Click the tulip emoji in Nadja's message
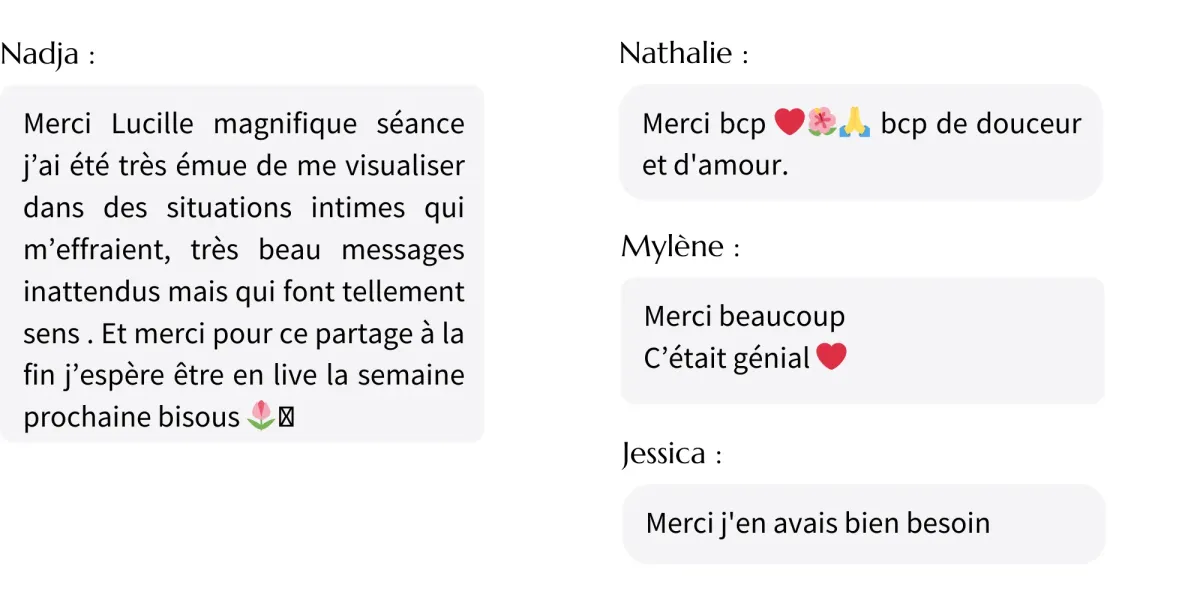This screenshot has width=1200, height=600. tap(260, 416)
